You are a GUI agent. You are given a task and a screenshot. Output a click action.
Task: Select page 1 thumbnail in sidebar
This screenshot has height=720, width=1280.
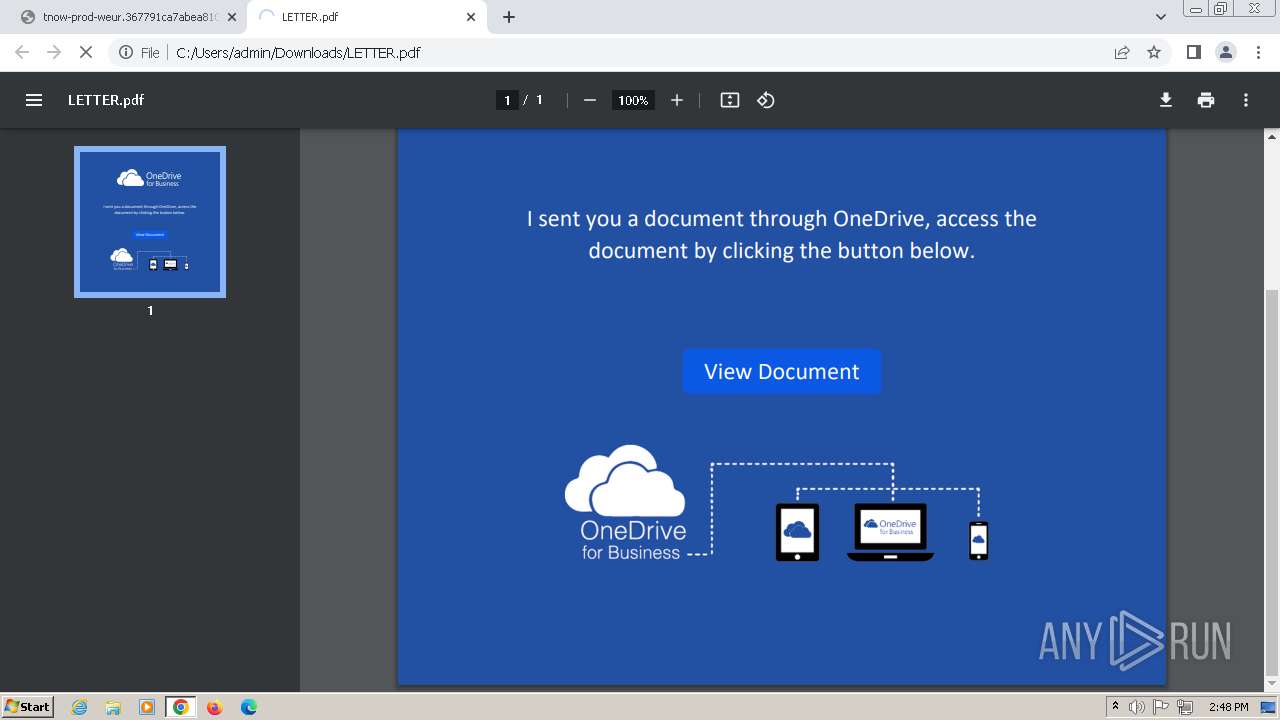[x=150, y=222]
